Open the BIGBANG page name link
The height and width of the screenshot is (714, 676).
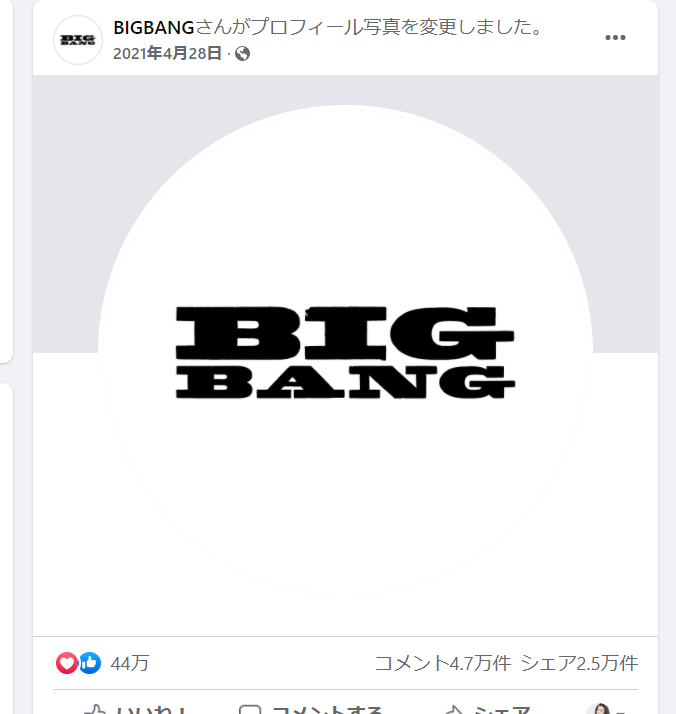pyautogui.click(x=153, y=28)
